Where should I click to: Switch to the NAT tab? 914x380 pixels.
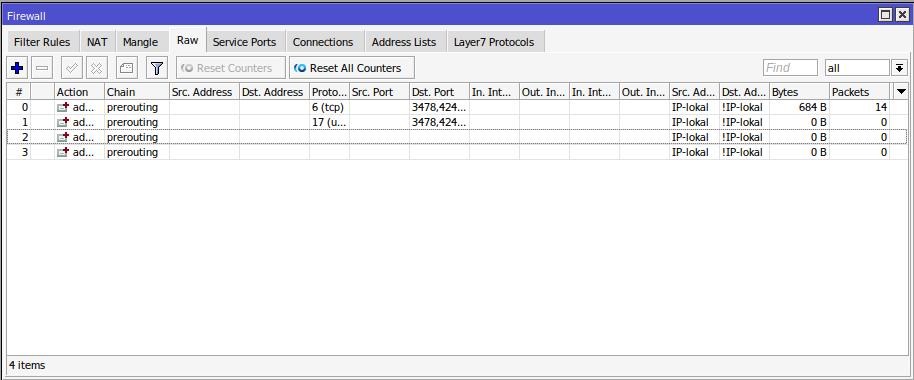tap(97, 43)
